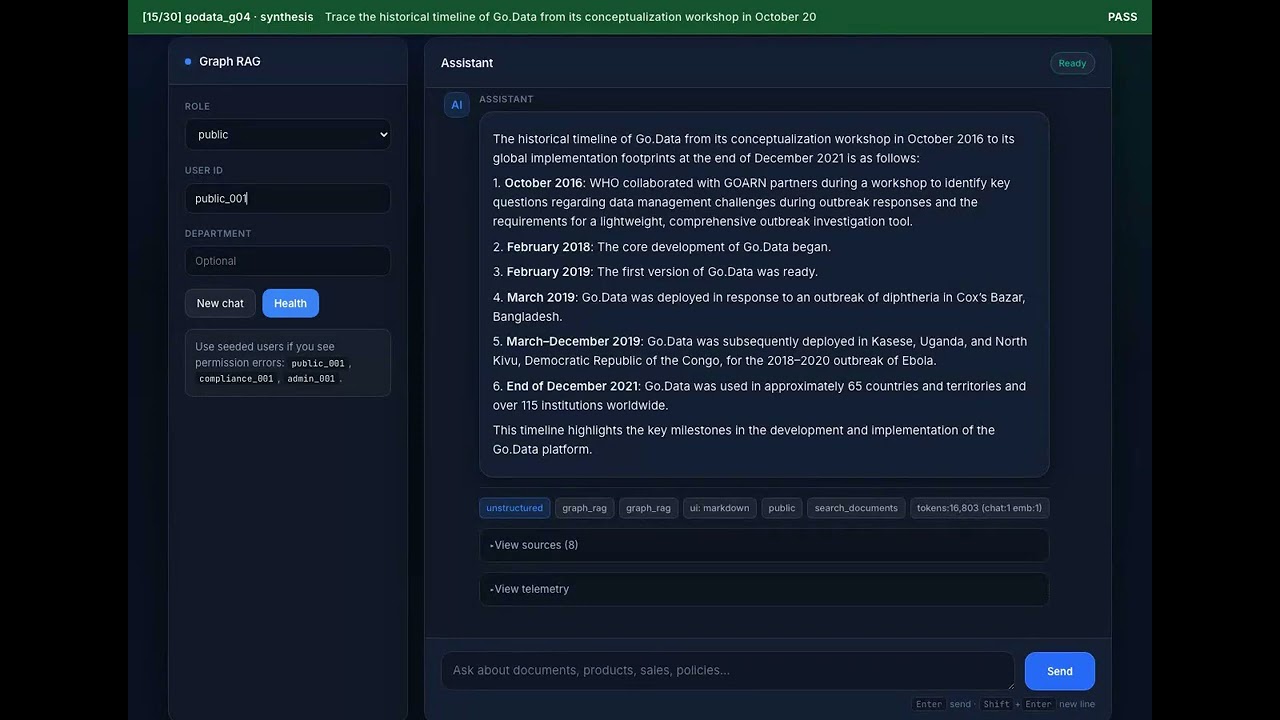
Task: Click the AI avatar icon beside the response
Action: [x=456, y=105]
